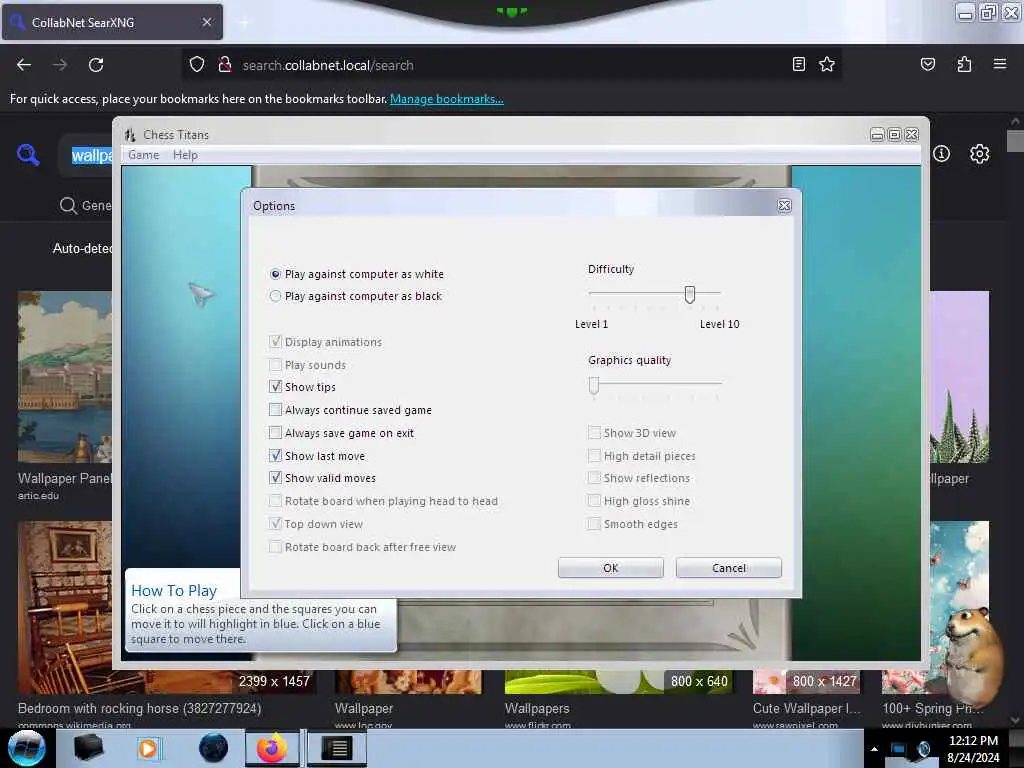Go forward in Firefox browser

coord(60,65)
